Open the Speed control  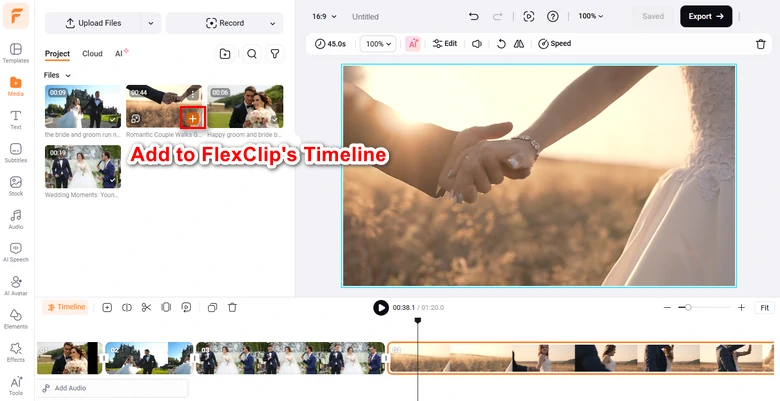[x=555, y=44]
